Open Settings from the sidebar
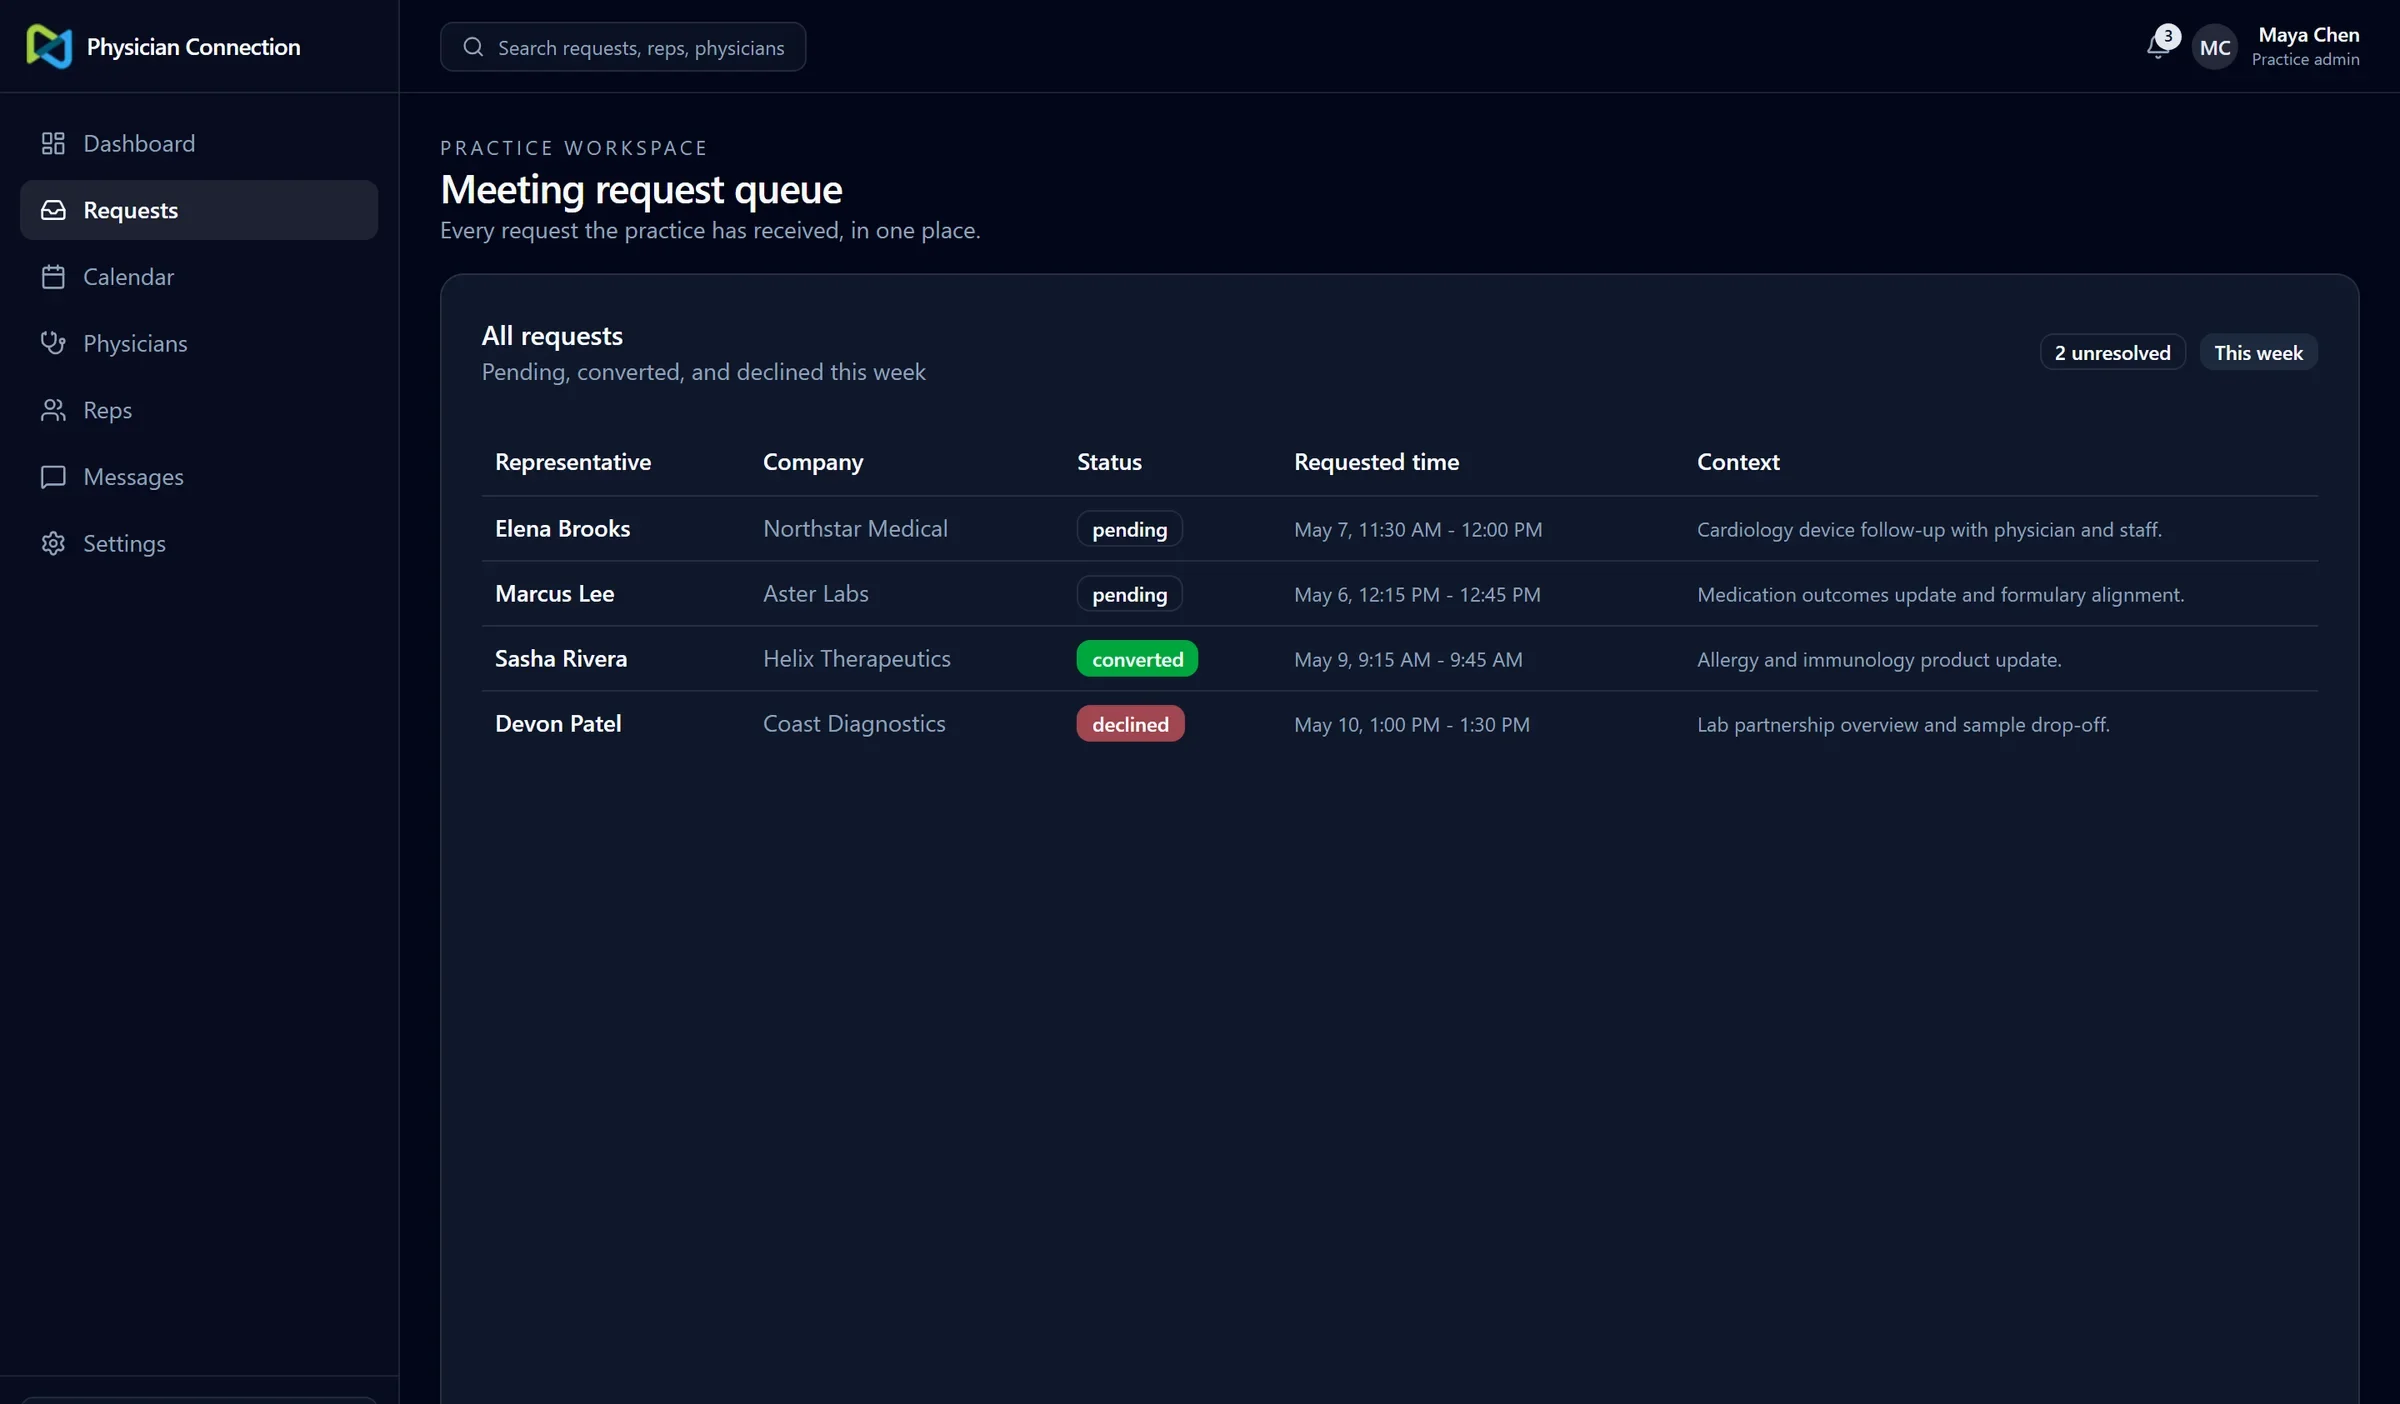This screenshot has width=2400, height=1404. click(x=199, y=543)
